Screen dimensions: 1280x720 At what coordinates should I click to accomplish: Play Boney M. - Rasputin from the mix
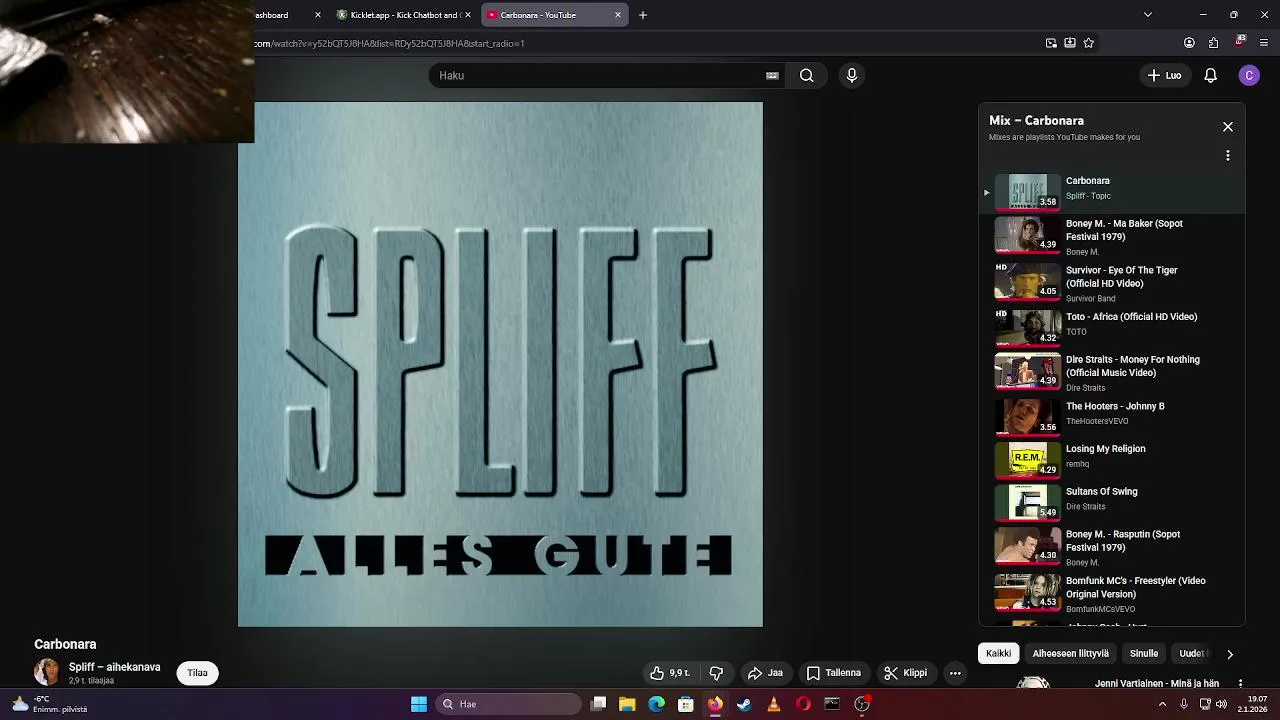(x=1110, y=547)
